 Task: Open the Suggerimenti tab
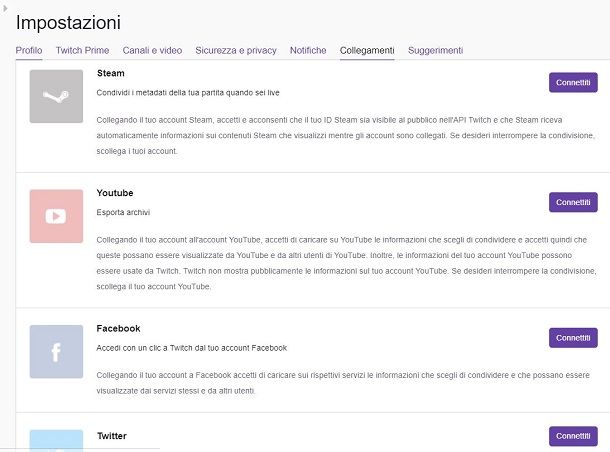436,50
